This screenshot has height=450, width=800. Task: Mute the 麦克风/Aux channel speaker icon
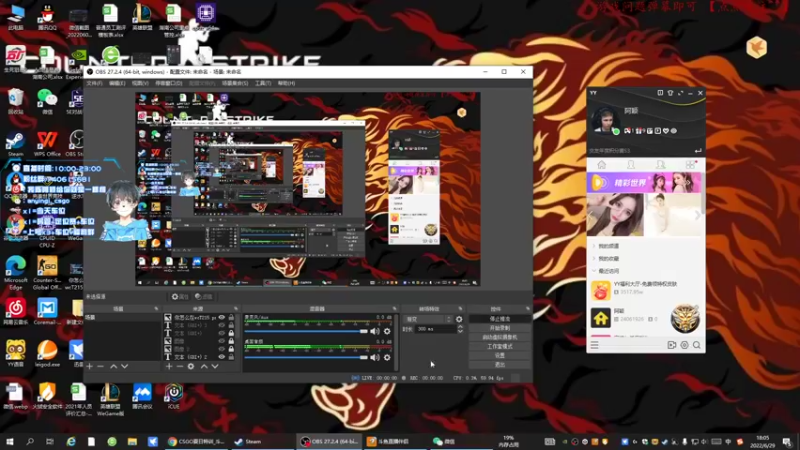click(x=375, y=331)
